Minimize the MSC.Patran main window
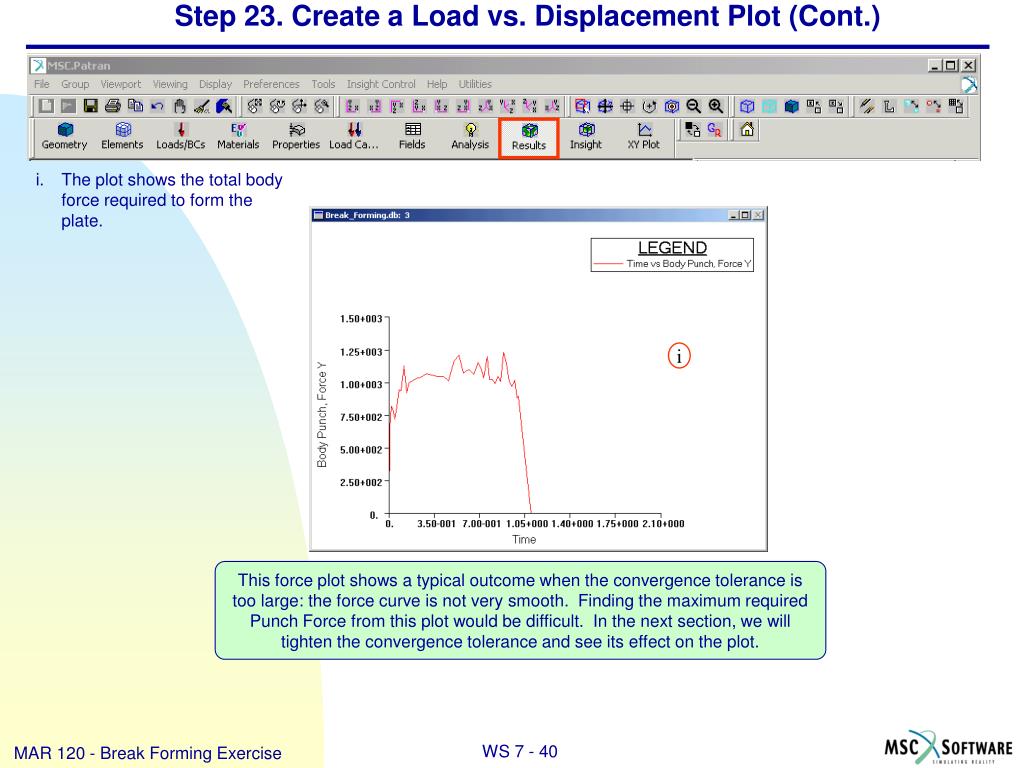Viewport: 1024px width, 768px height. click(x=935, y=65)
